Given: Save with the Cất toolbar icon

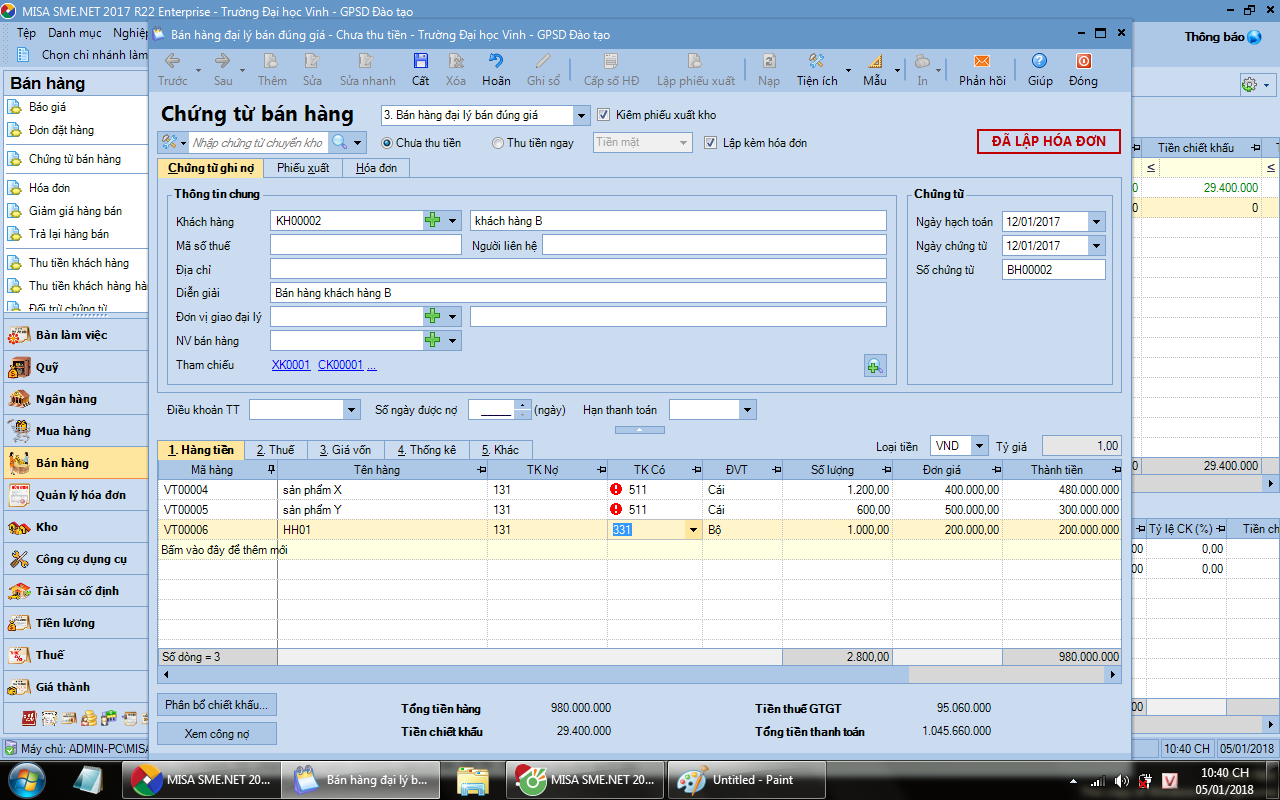Looking at the screenshot, I should pos(420,62).
